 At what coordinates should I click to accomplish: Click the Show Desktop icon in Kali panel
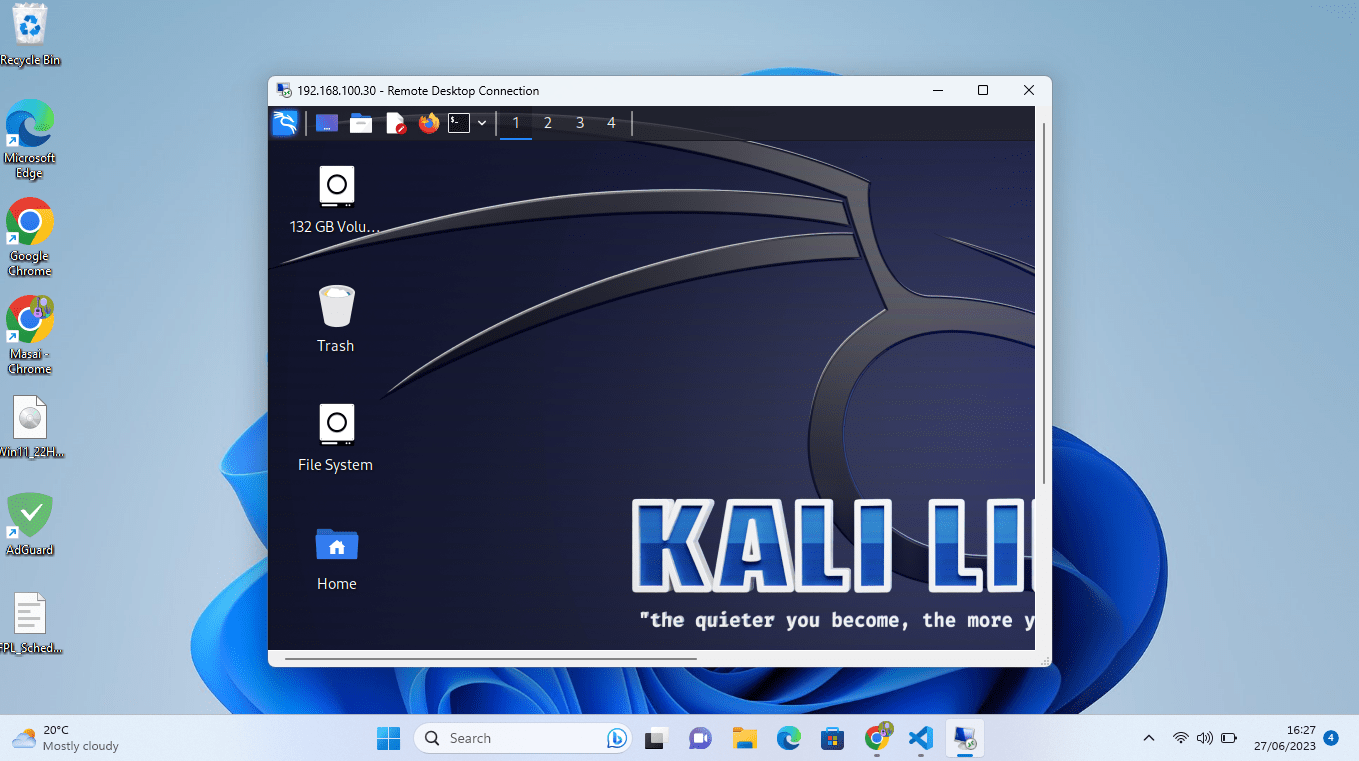click(x=326, y=123)
